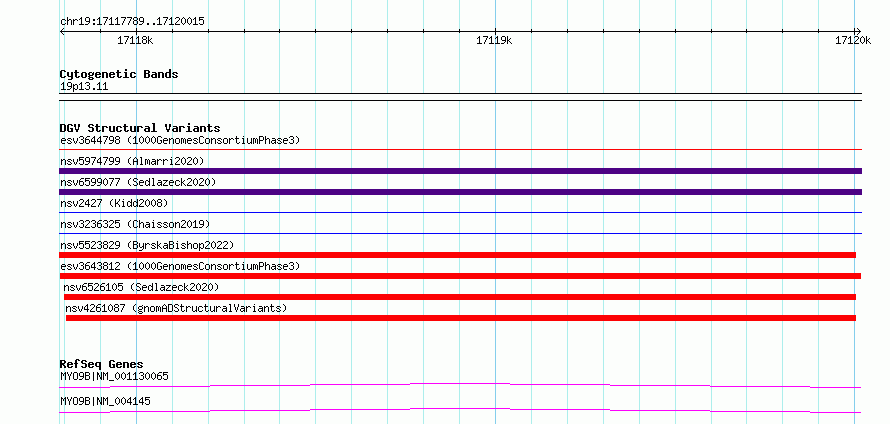Viewport: 890px width, 424px height.
Task: Click the purple bar for nsv6599077
Action: (x=460, y=192)
